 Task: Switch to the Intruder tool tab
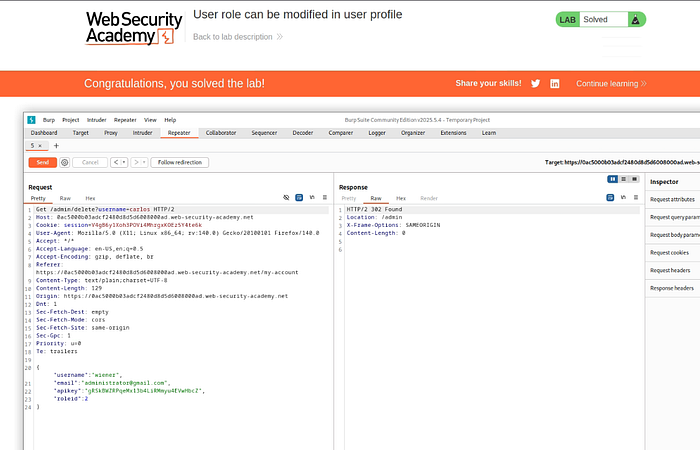[142, 133]
